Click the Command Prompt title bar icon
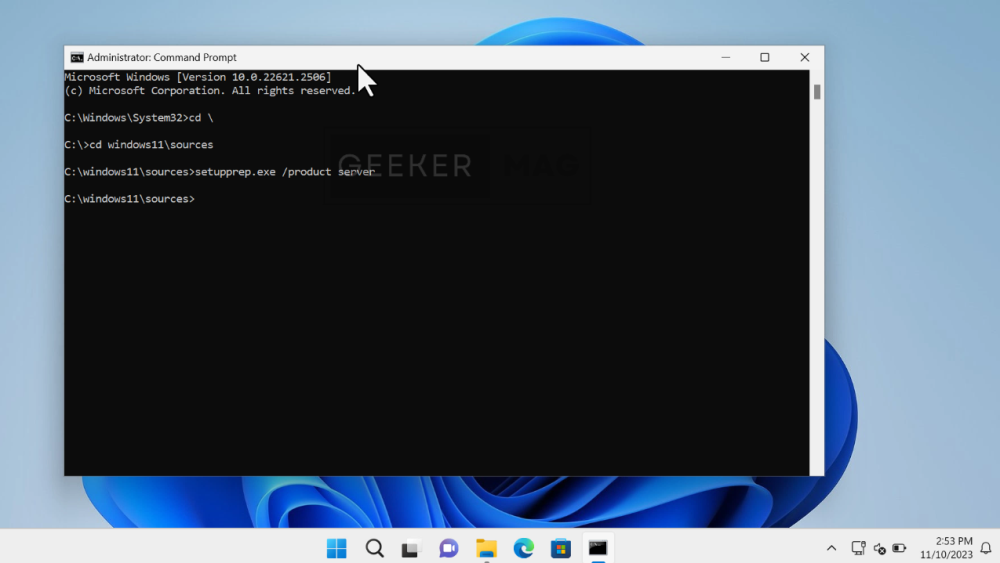The height and width of the screenshot is (563, 1000). [x=77, y=57]
